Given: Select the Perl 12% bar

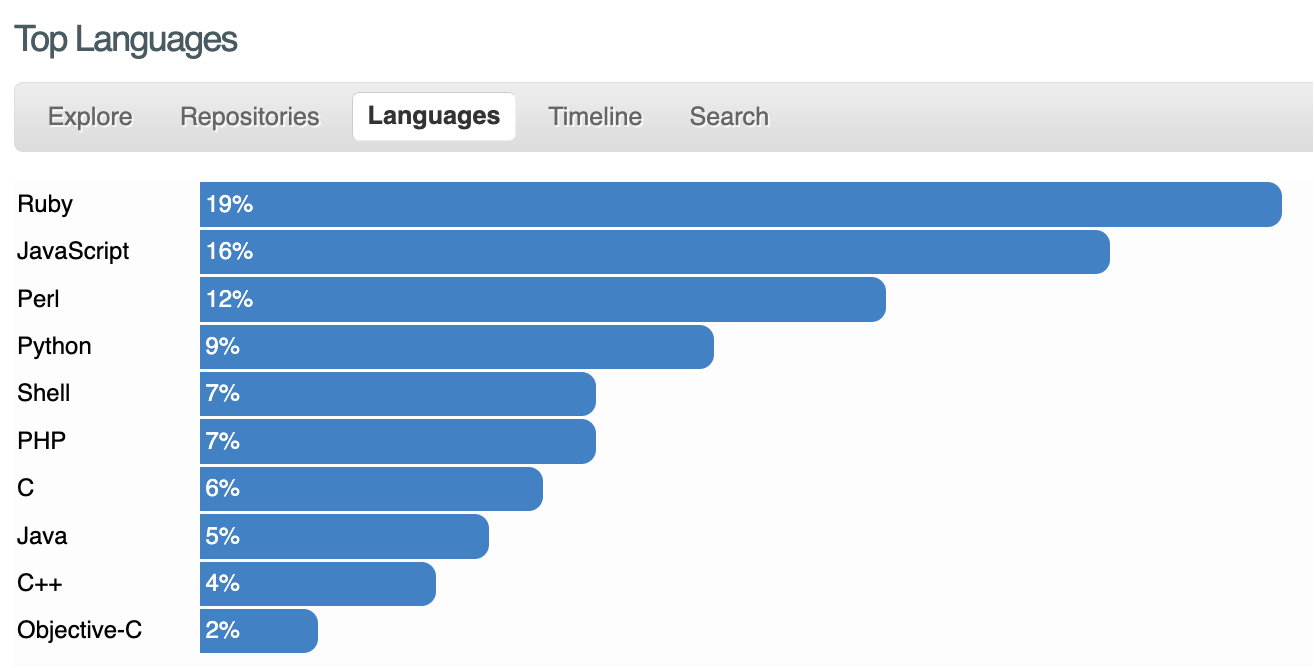Looking at the screenshot, I should tap(542, 299).
